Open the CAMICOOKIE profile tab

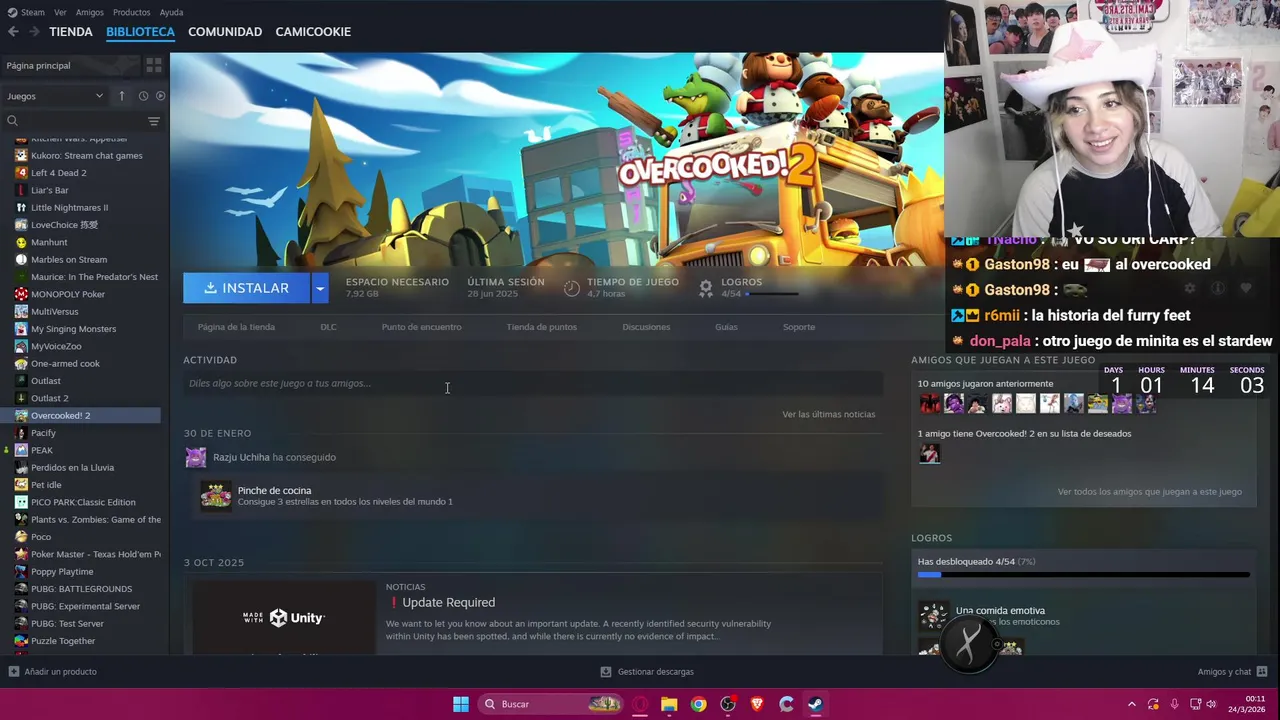(313, 32)
